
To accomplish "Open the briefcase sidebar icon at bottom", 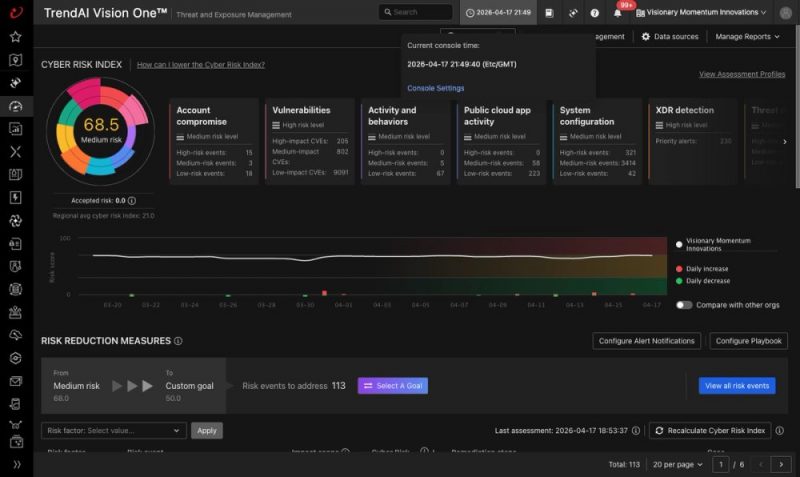I will coord(16,442).
